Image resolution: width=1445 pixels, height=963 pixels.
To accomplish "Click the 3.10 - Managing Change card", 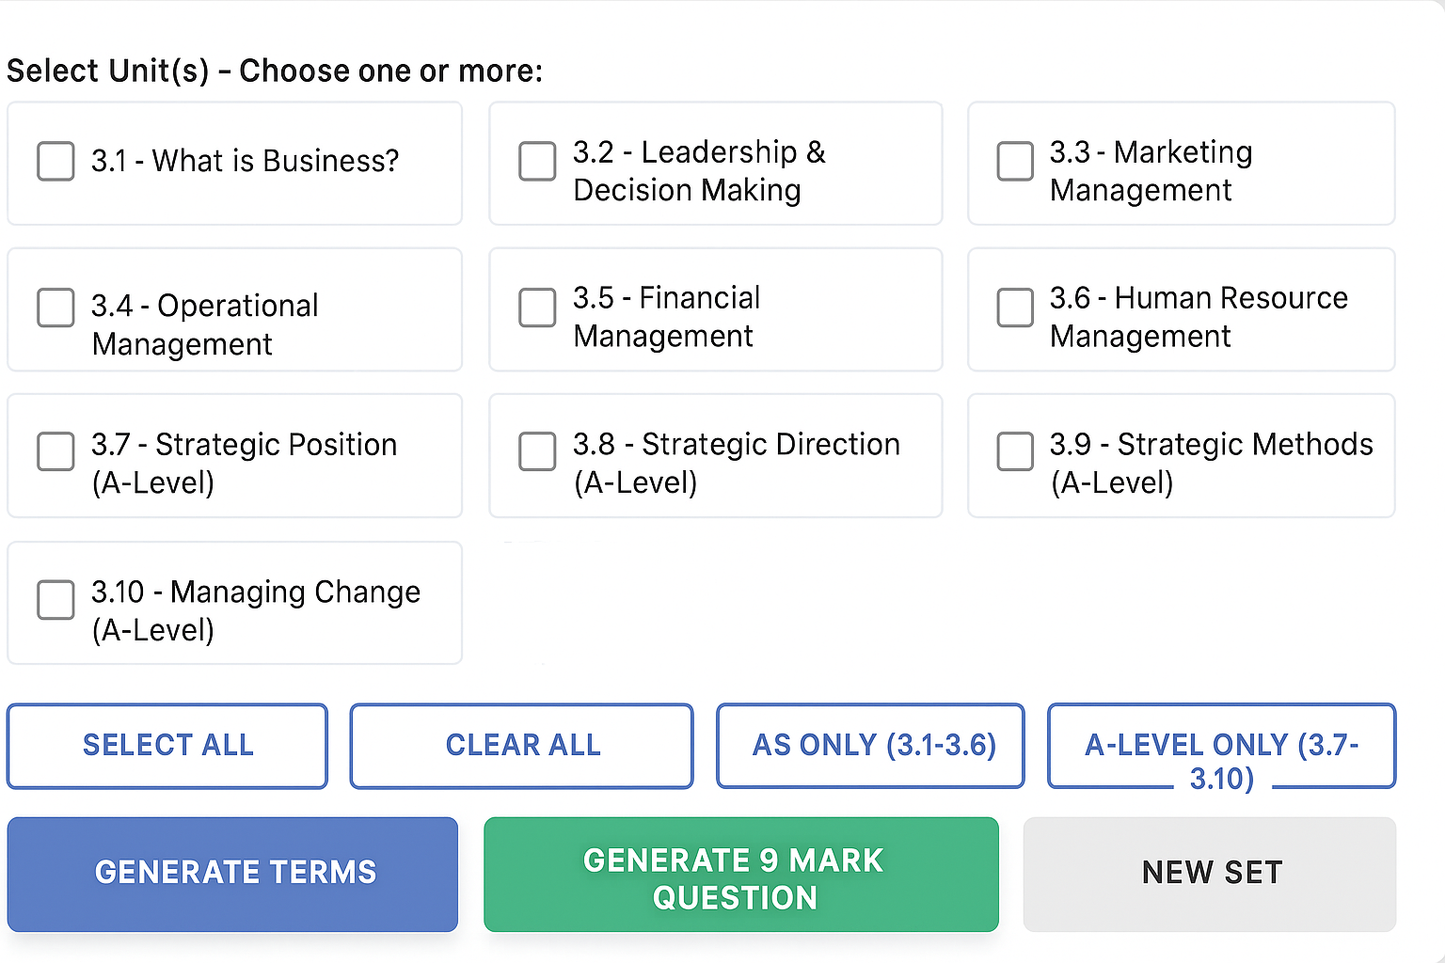I will (234, 602).
